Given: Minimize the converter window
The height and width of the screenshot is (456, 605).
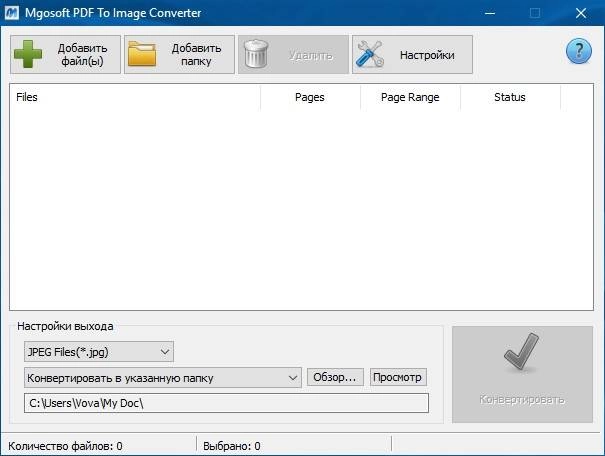Looking at the screenshot, I should tap(490, 13).
